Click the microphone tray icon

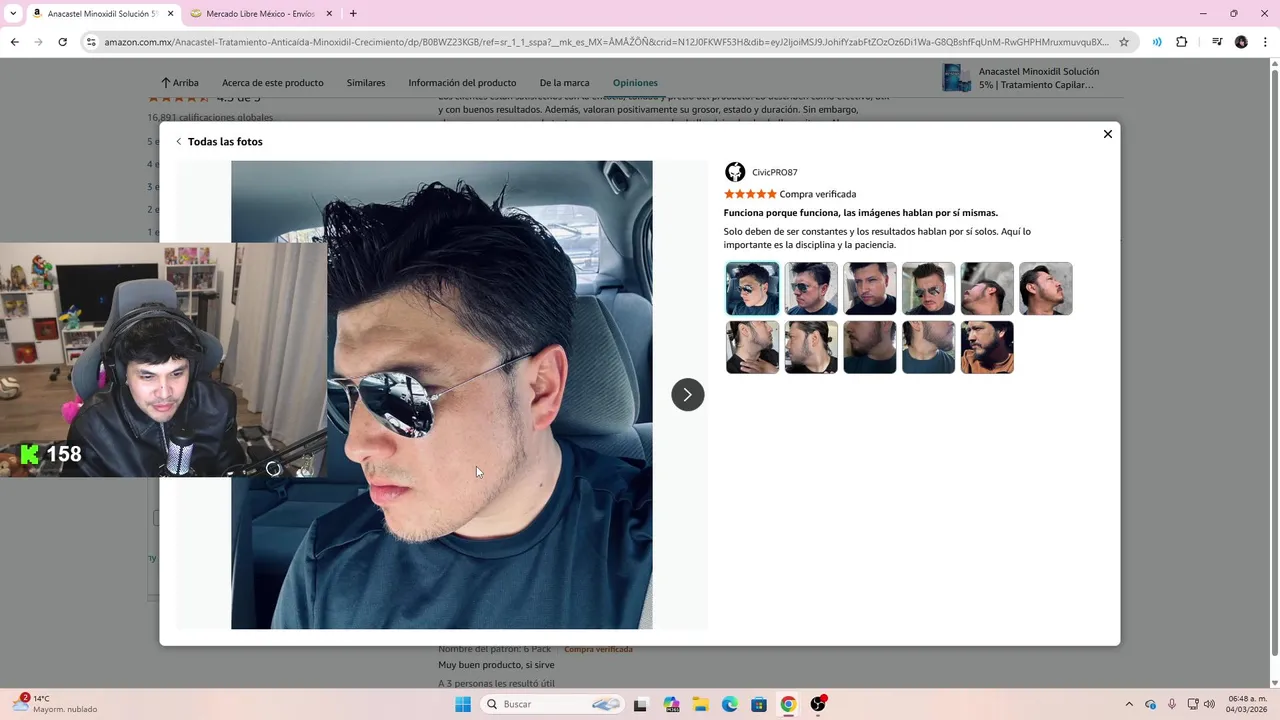[x=1172, y=704]
